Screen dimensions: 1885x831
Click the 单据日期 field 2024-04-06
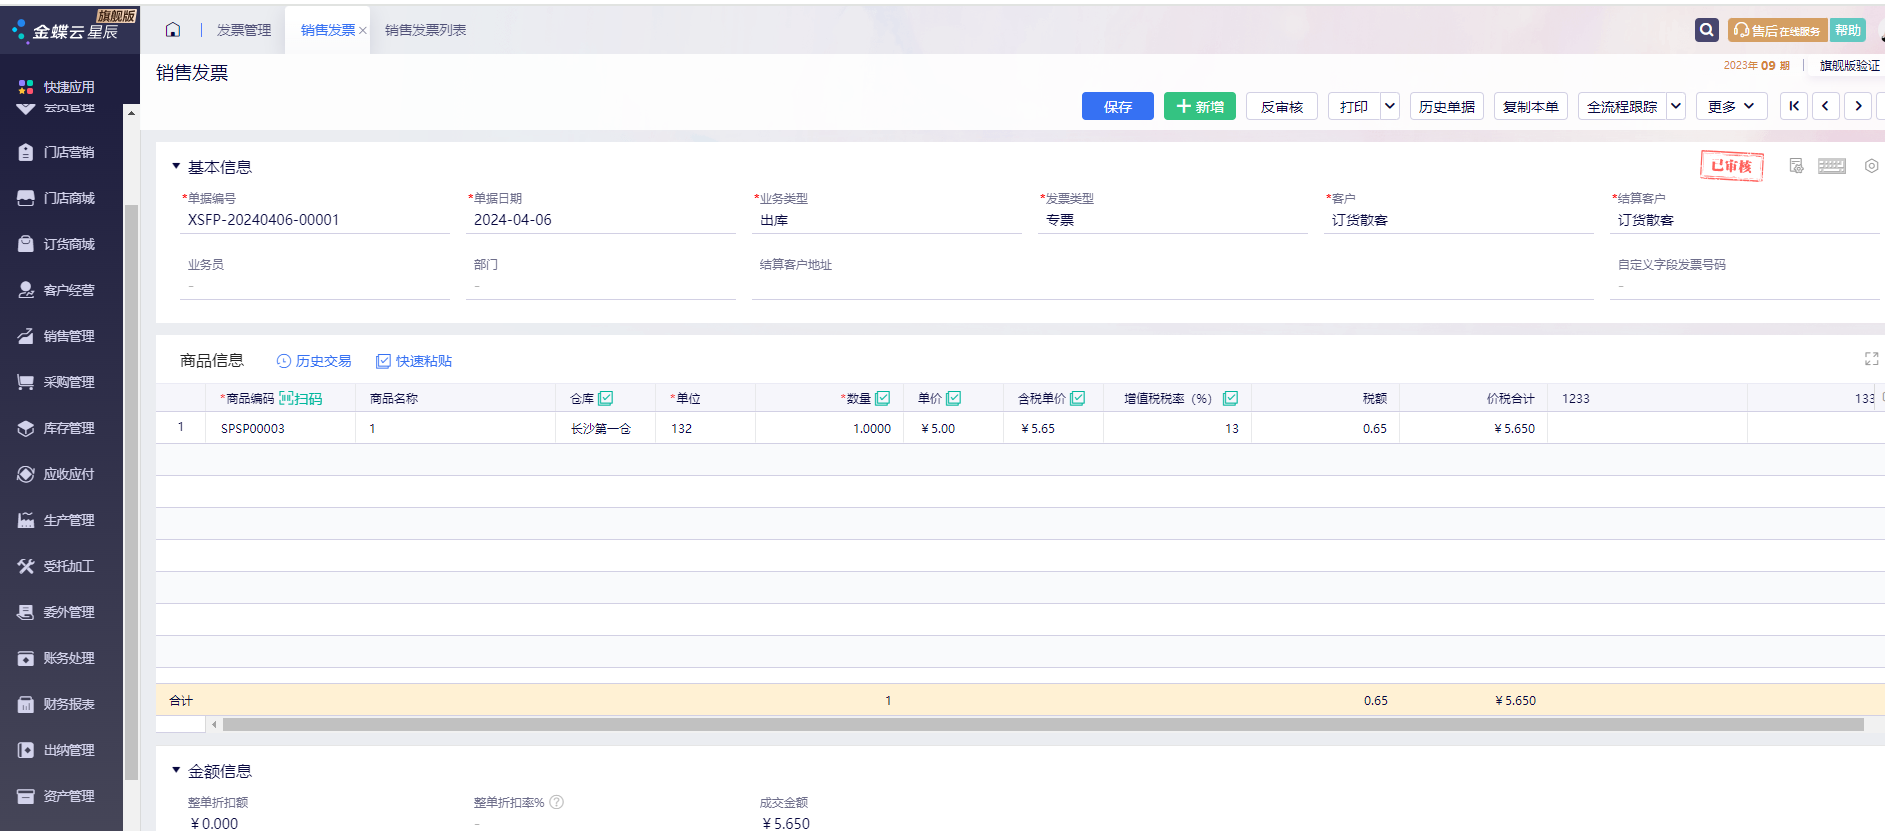(601, 220)
